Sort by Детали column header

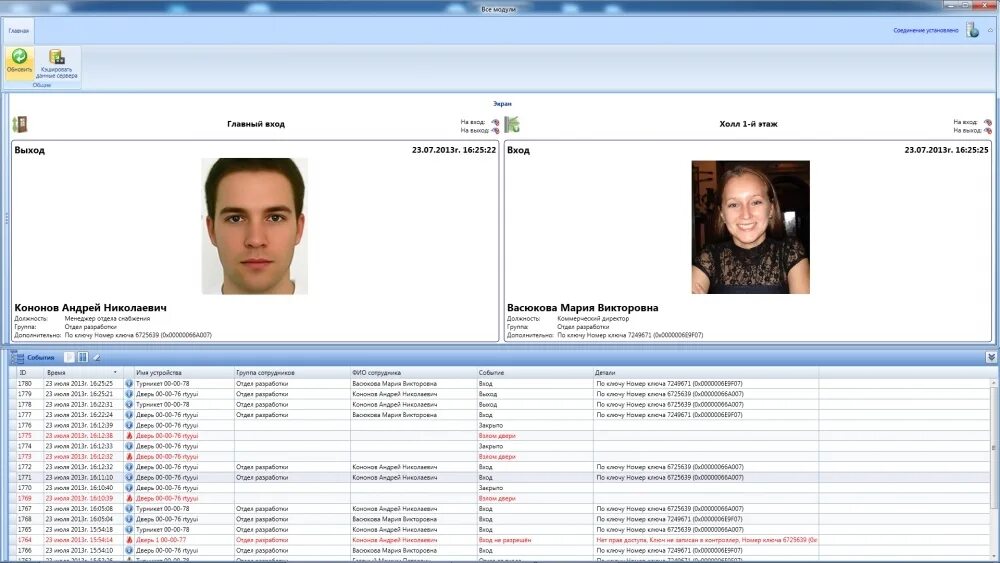[x=705, y=372]
